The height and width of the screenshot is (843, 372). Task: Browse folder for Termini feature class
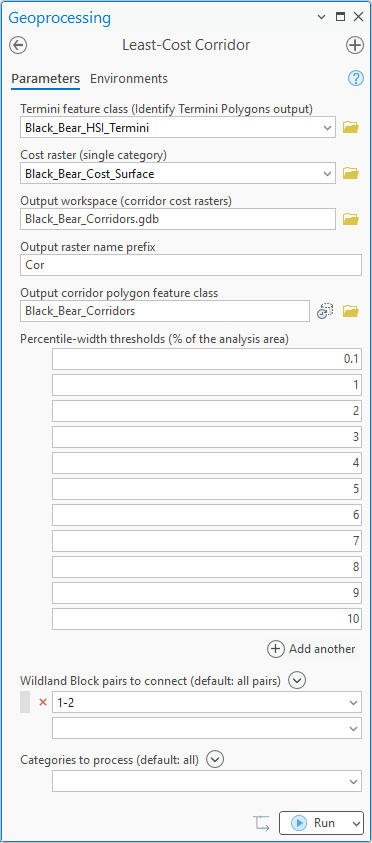point(350,128)
